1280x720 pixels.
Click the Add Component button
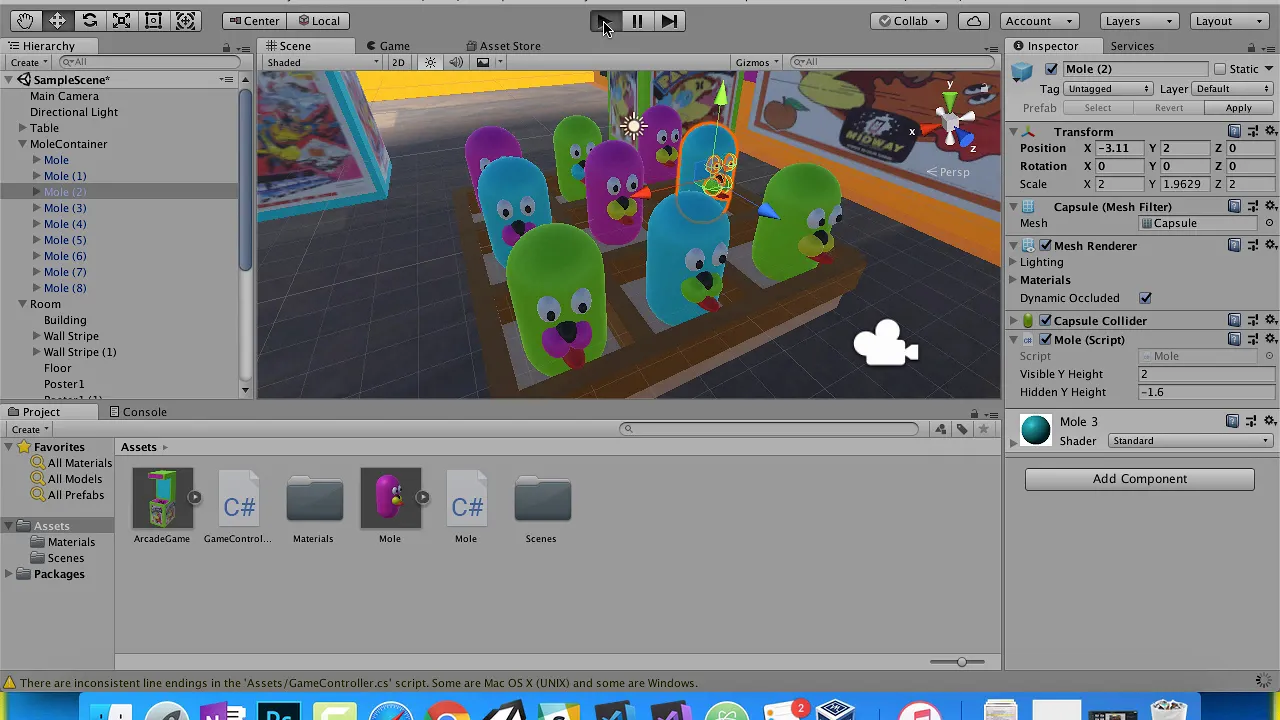pos(1140,479)
